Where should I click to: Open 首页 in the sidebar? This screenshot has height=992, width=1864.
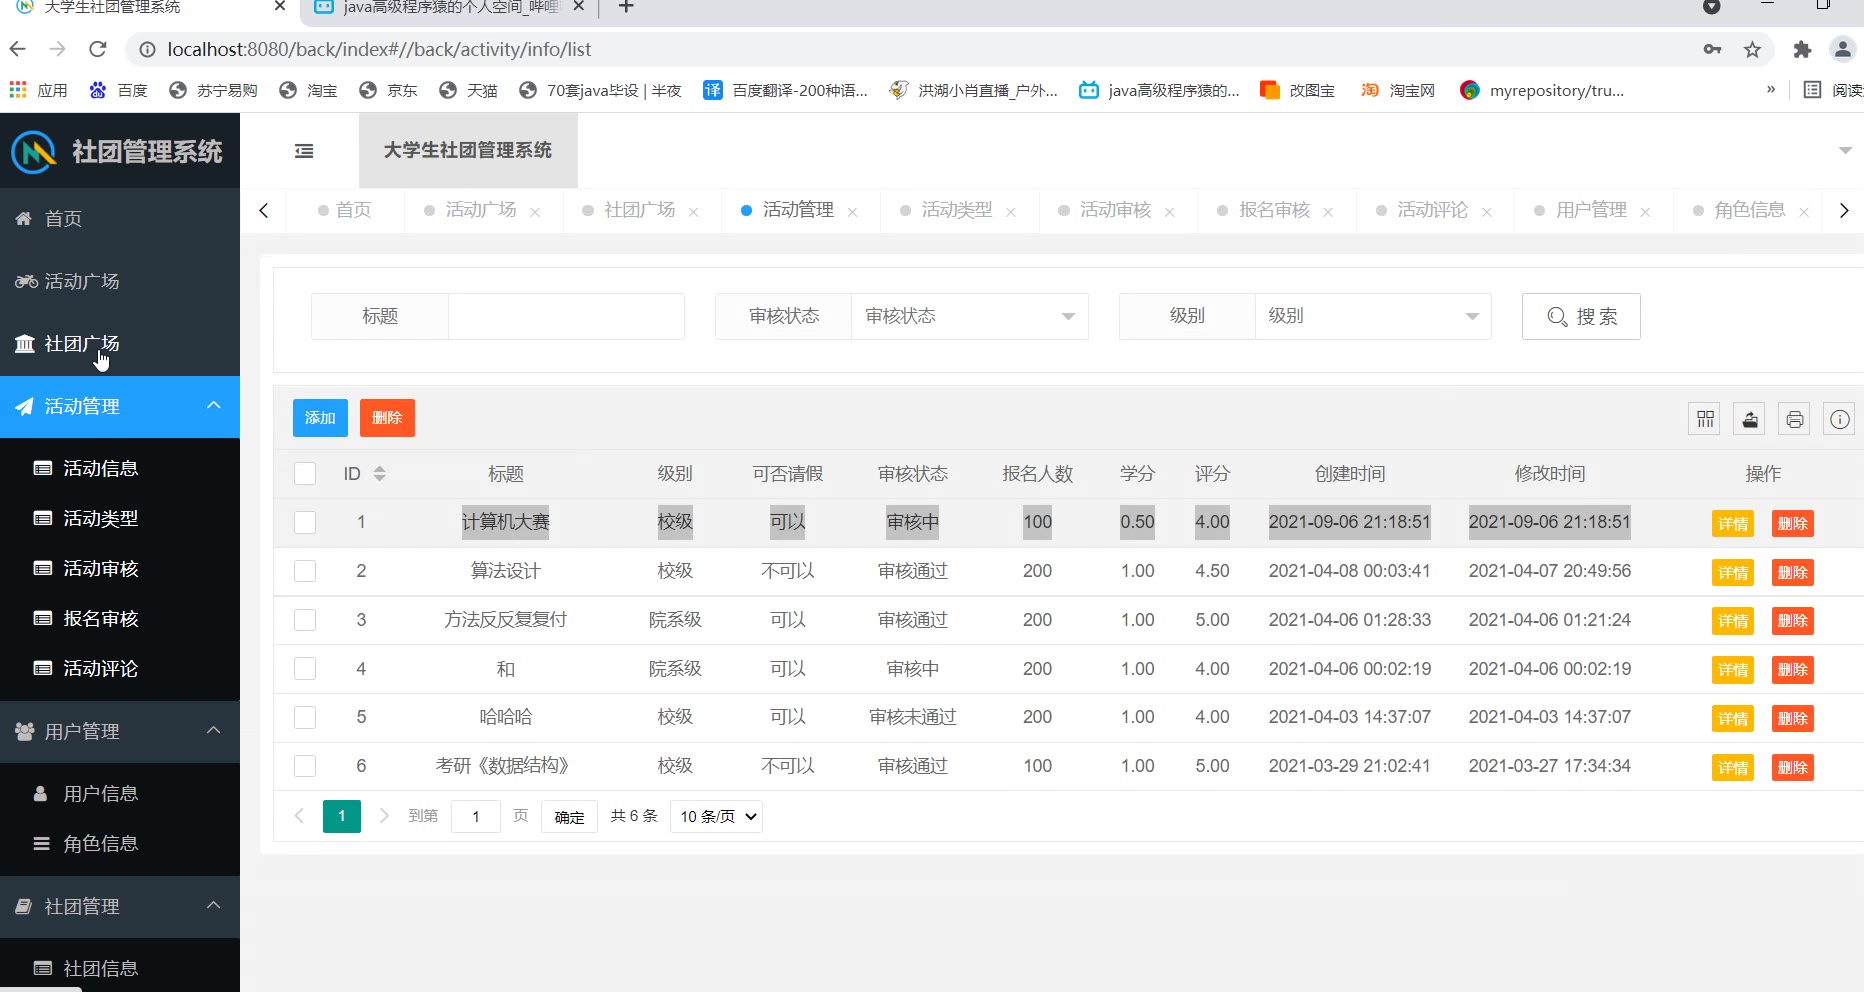[x=120, y=219]
